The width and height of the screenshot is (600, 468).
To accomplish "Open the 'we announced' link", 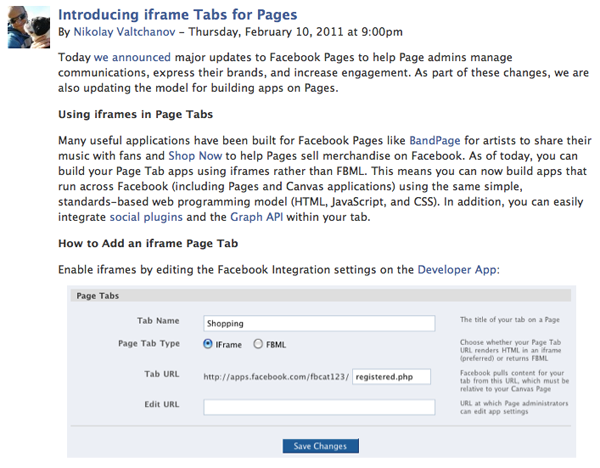I will point(133,57).
